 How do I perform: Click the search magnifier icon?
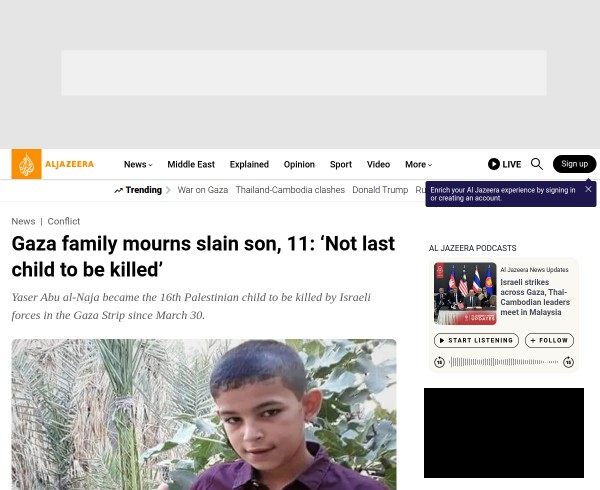coord(536,164)
